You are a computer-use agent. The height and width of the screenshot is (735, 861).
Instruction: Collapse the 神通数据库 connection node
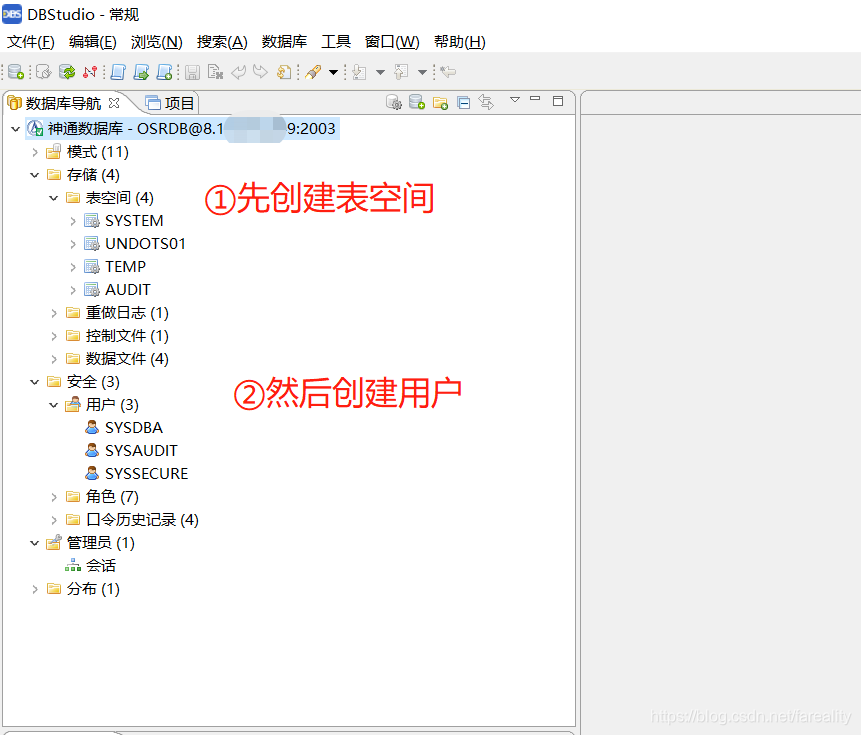pos(15,129)
